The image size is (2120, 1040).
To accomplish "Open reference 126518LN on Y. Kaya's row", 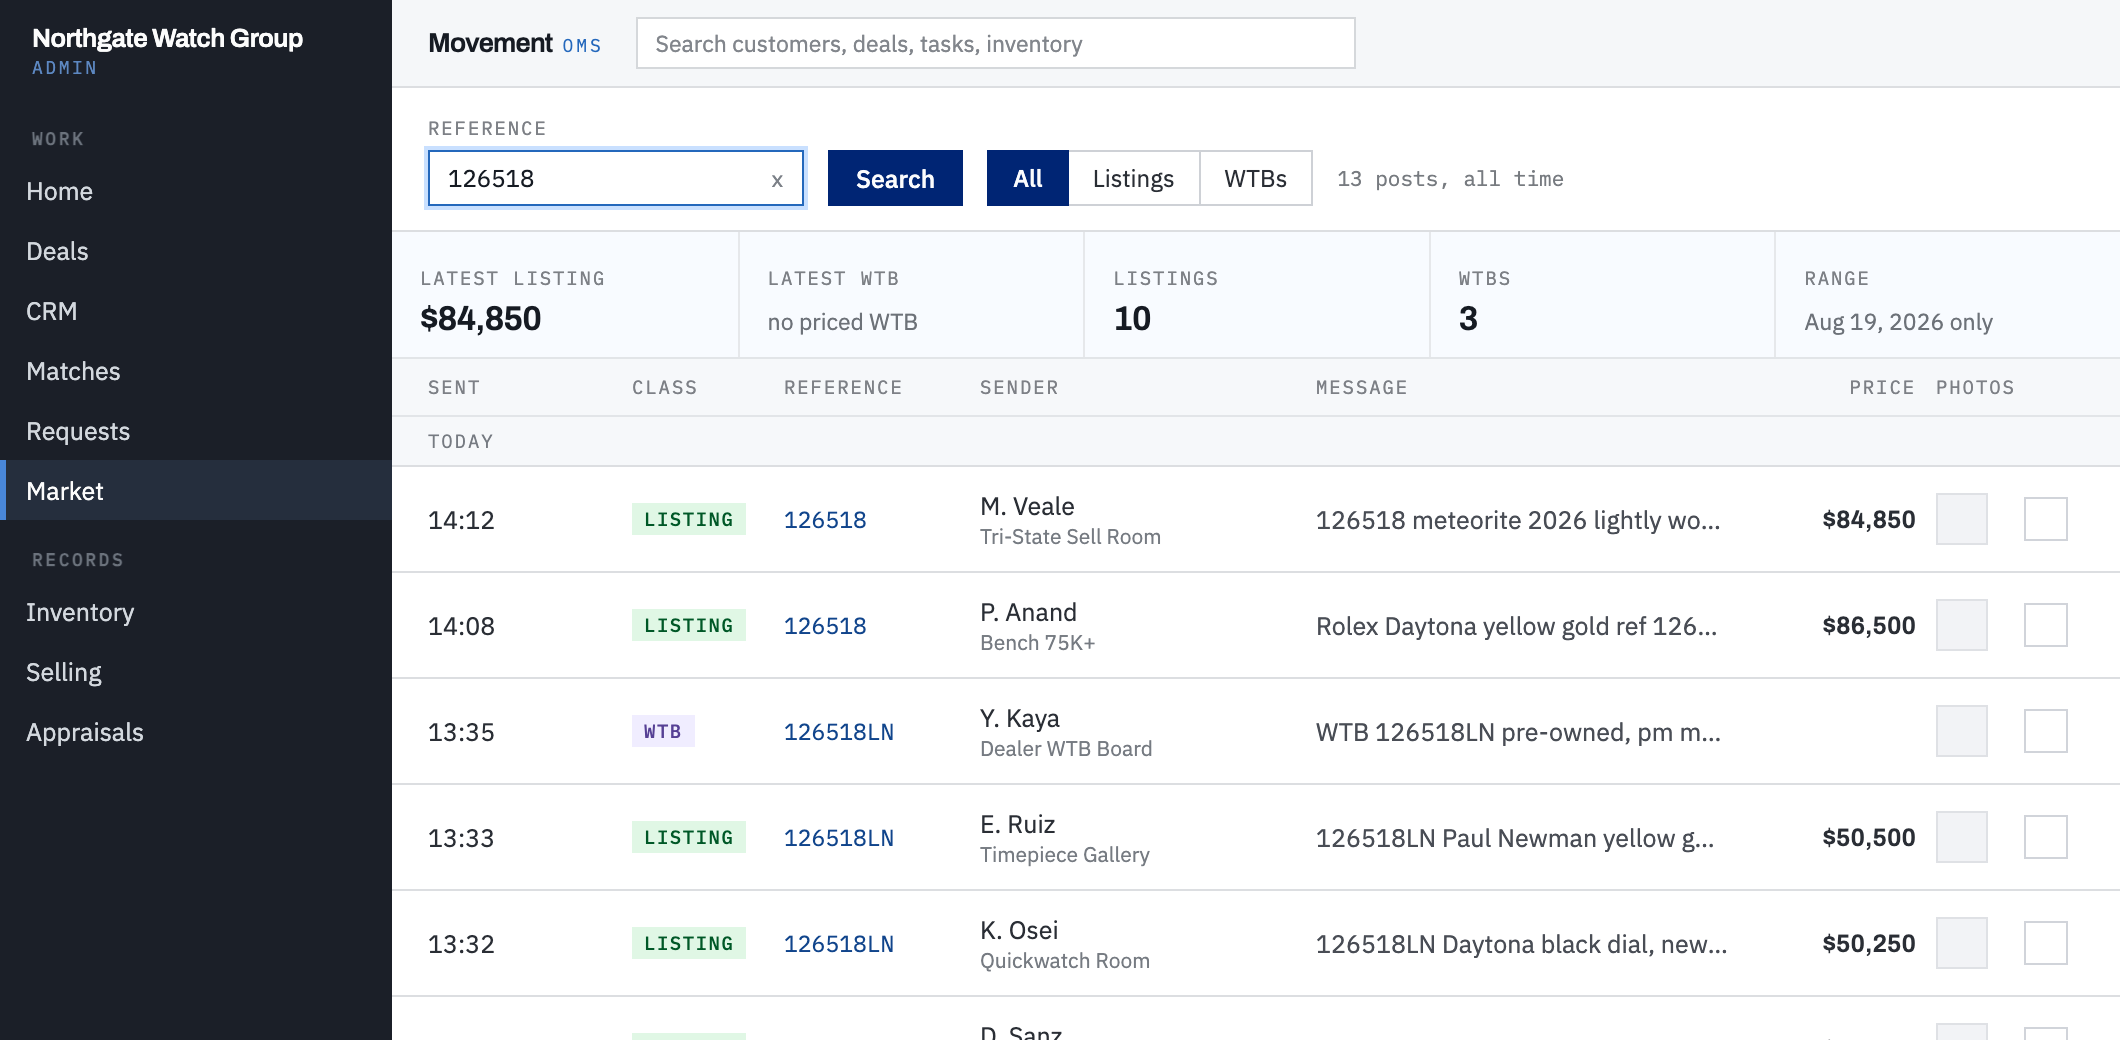I will click(x=839, y=732).
